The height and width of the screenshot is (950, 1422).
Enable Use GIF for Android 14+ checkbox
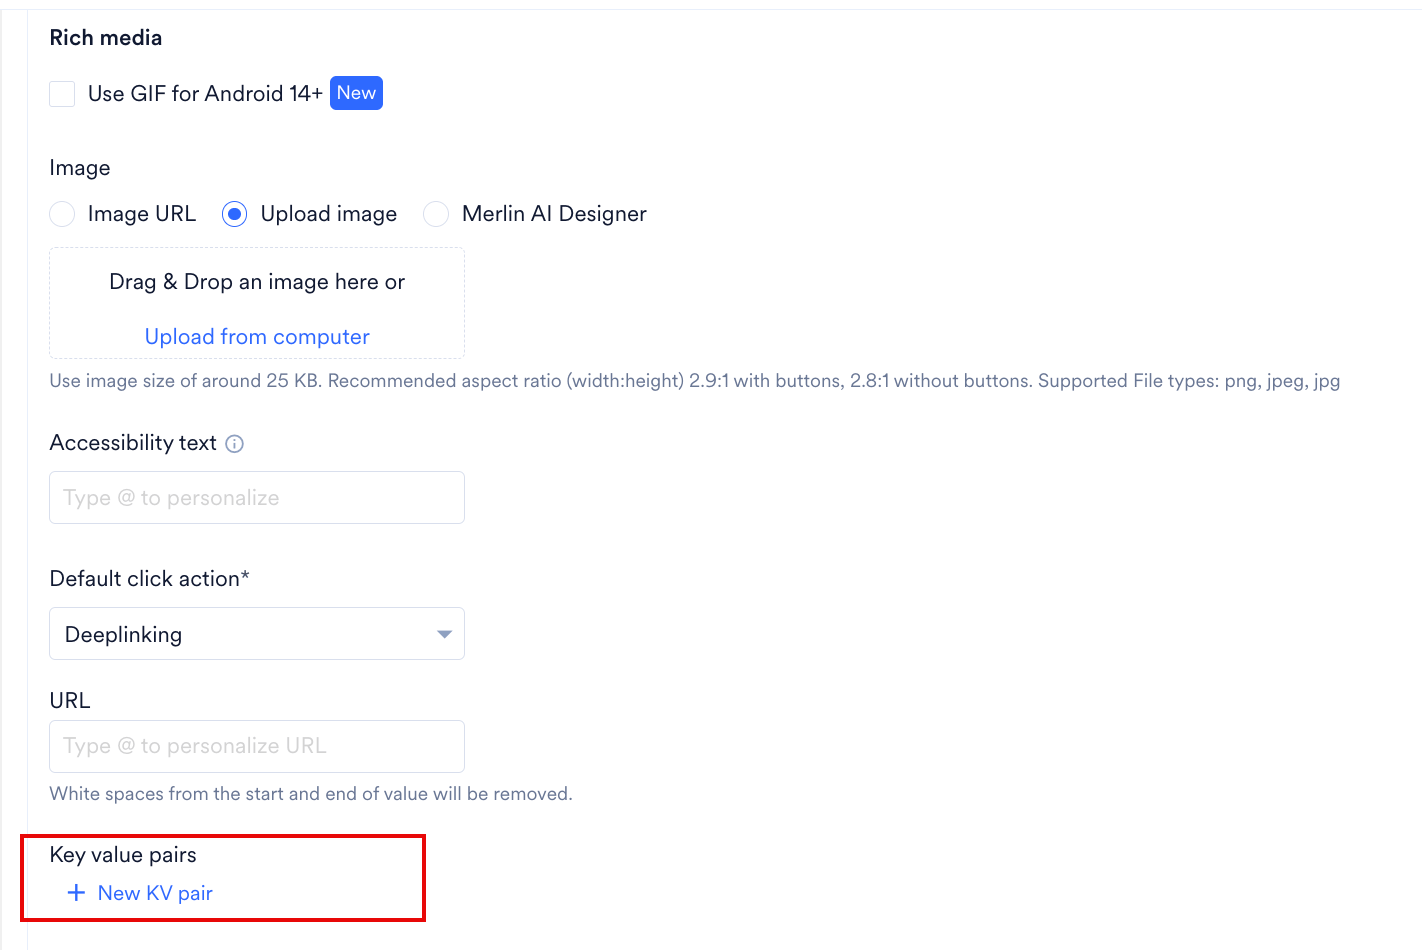coord(62,94)
